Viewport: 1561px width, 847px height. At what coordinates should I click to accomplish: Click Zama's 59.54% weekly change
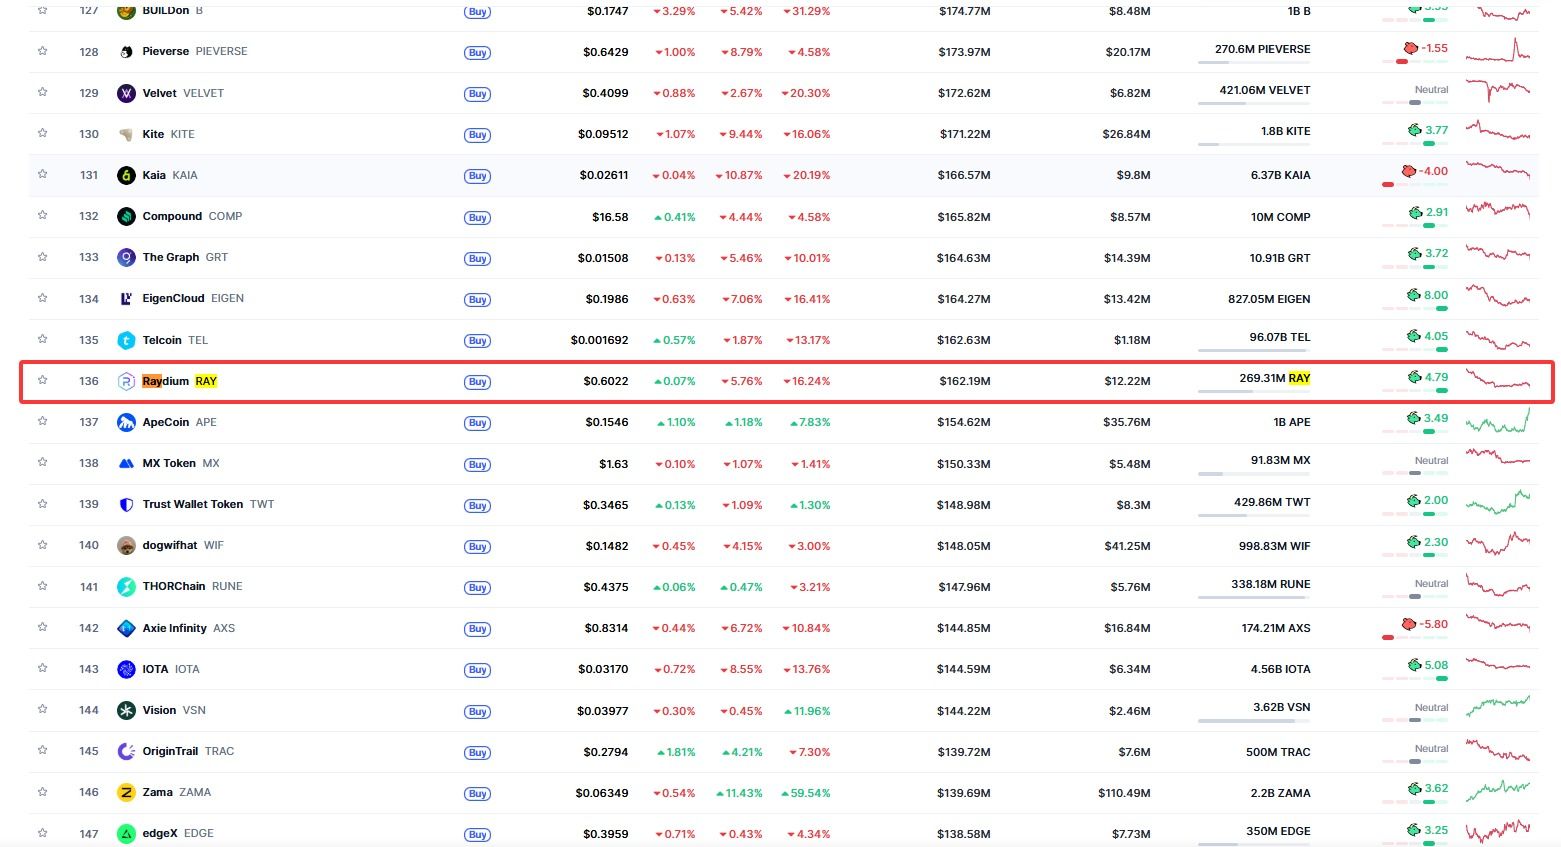coord(805,793)
